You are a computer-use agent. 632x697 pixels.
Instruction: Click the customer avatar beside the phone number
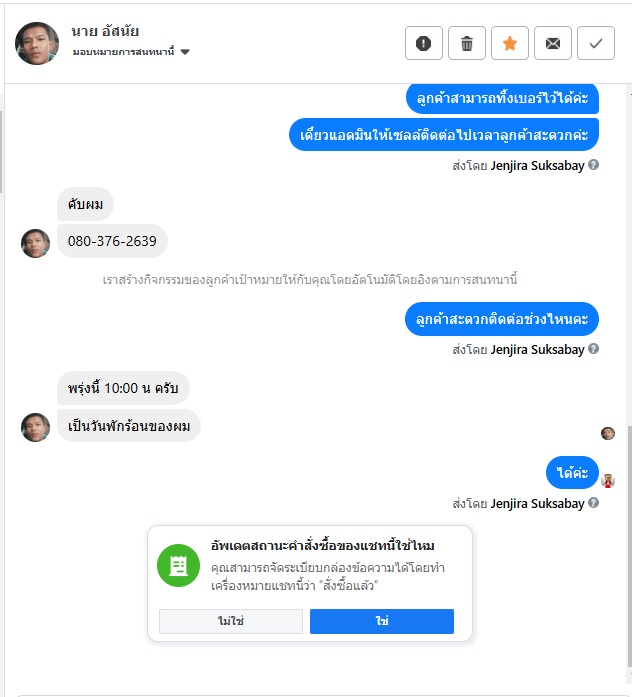pos(36,243)
